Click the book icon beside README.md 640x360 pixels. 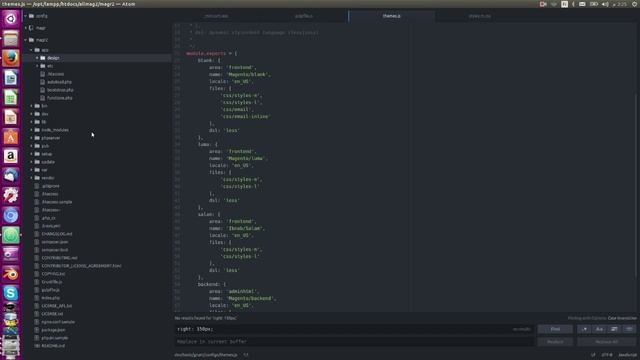[37, 346]
